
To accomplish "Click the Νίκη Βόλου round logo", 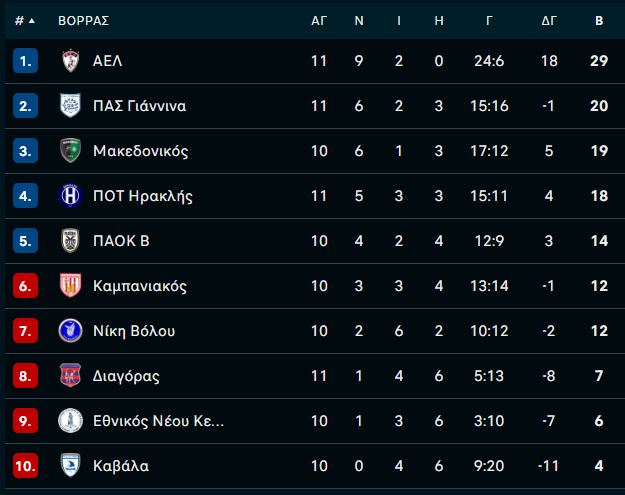I will click(x=71, y=331).
